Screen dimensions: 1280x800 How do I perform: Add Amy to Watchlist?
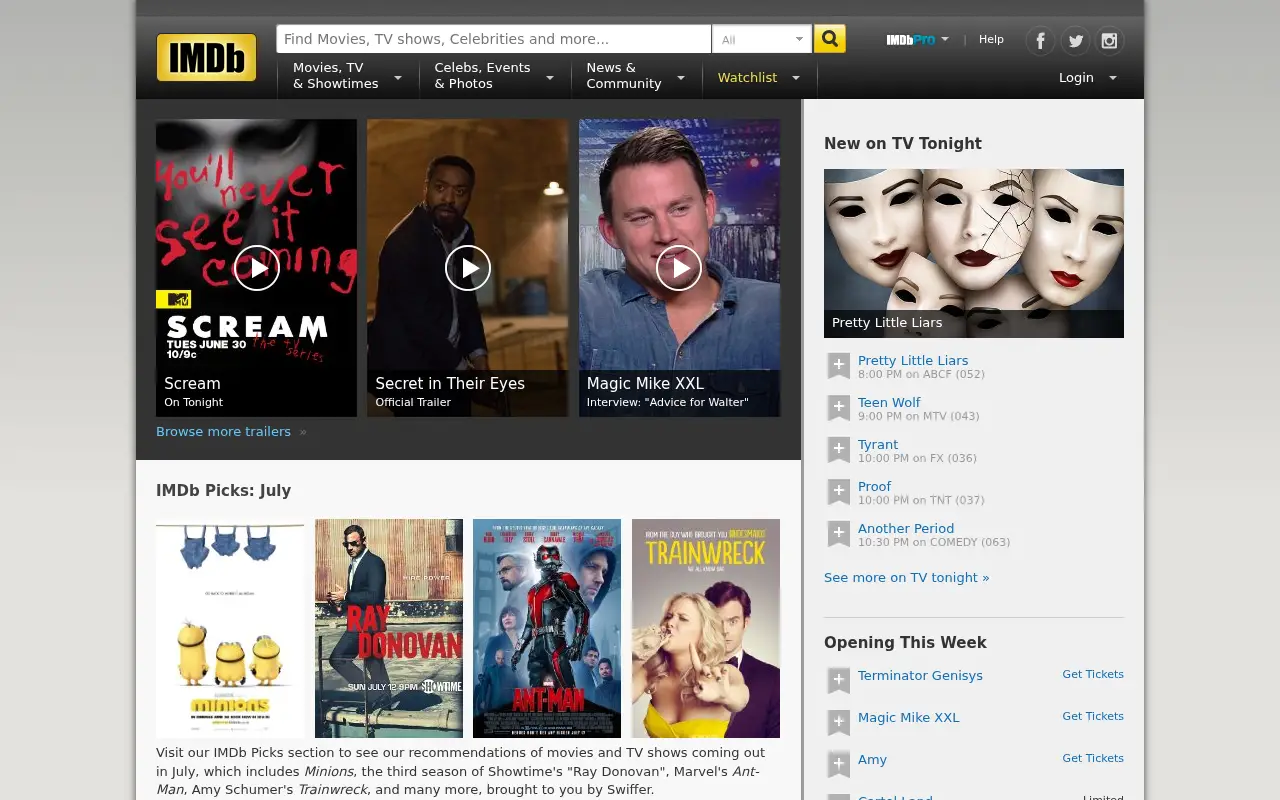pos(838,765)
